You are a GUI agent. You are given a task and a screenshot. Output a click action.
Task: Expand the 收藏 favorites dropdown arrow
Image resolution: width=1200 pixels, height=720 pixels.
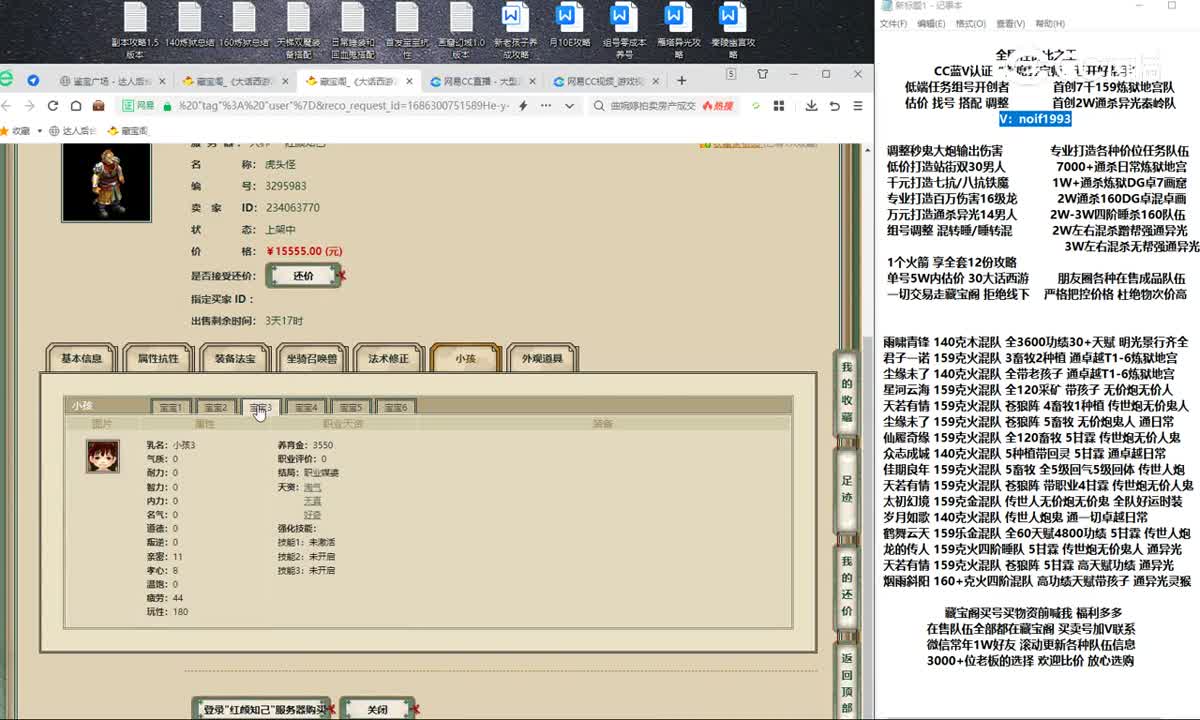pyautogui.click(x=38, y=131)
